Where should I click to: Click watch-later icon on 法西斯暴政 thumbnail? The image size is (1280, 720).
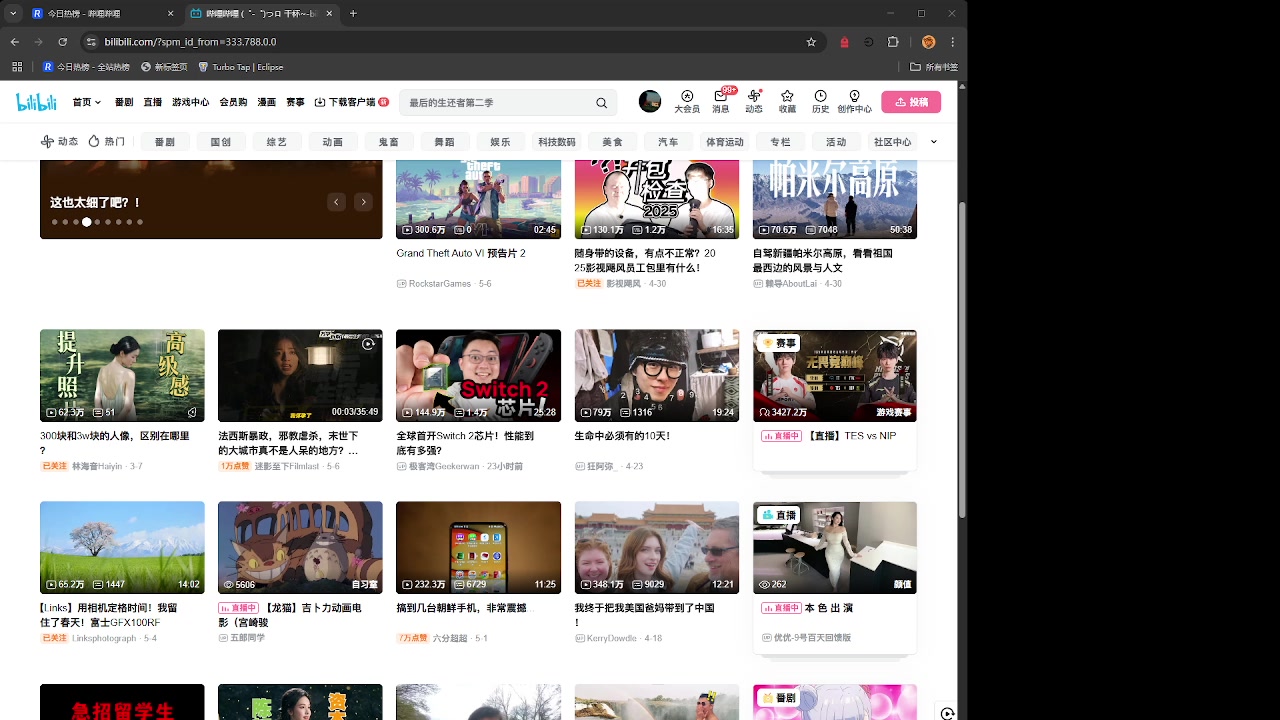(368, 344)
